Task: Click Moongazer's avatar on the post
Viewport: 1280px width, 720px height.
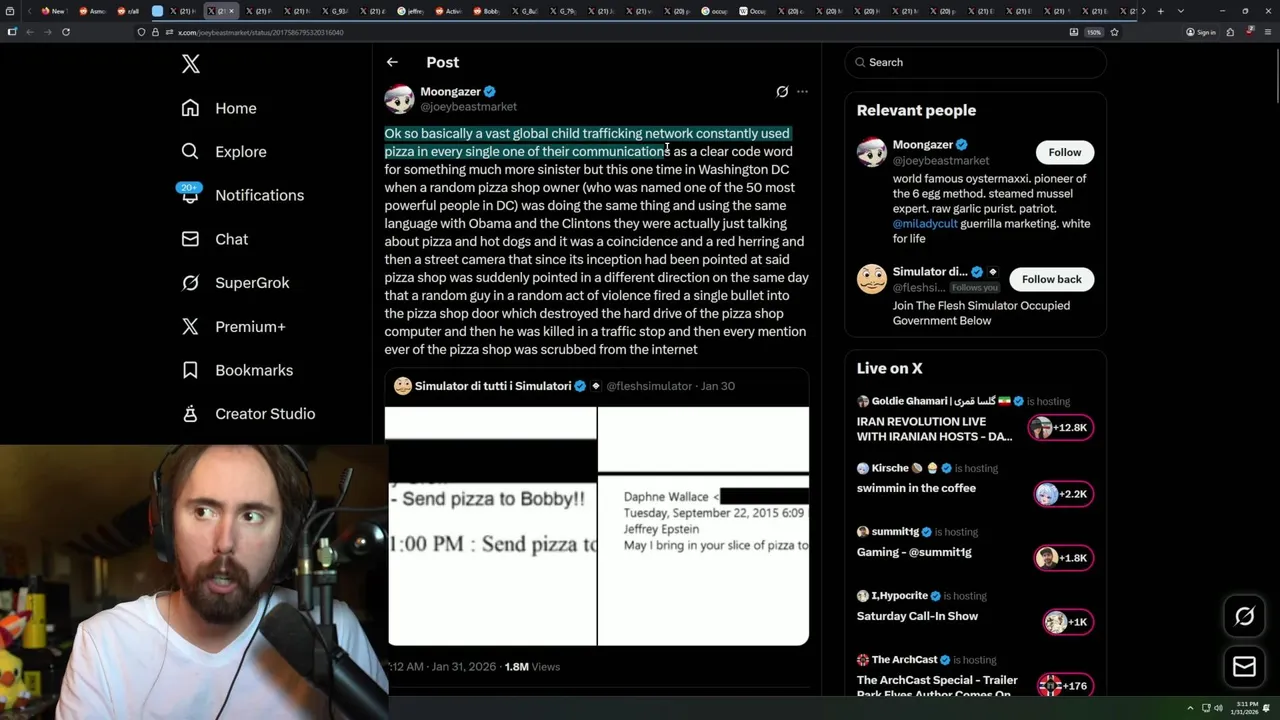Action: [399, 99]
